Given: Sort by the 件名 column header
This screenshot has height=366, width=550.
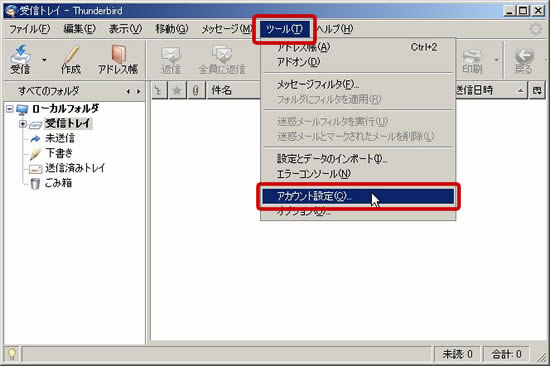Looking at the screenshot, I should [x=234, y=91].
